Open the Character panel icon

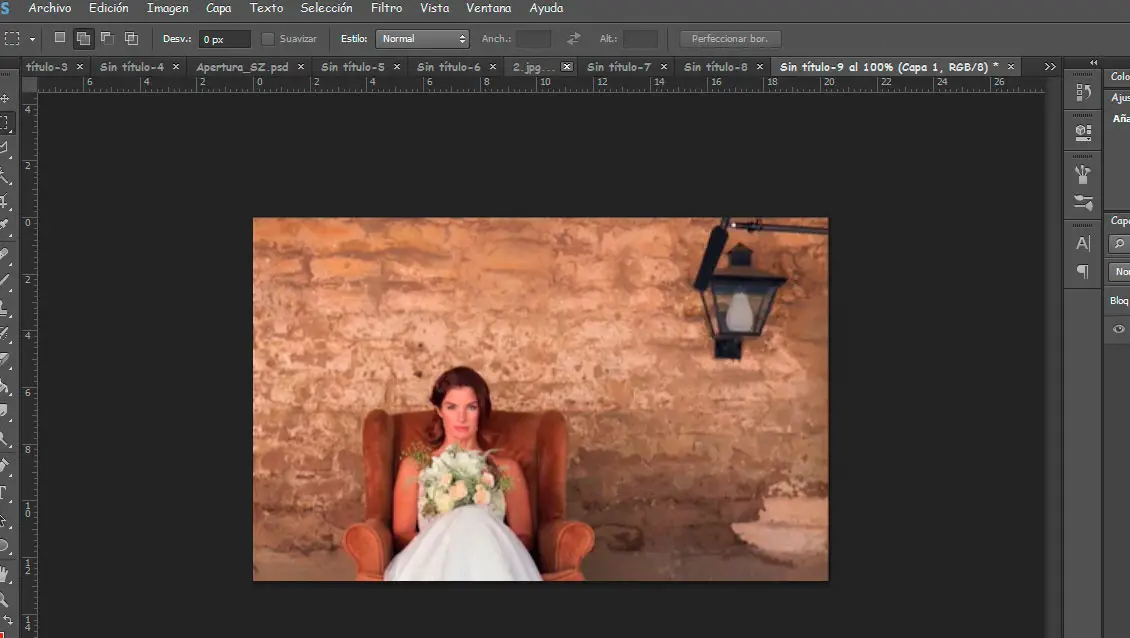(x=1083, y=243)
